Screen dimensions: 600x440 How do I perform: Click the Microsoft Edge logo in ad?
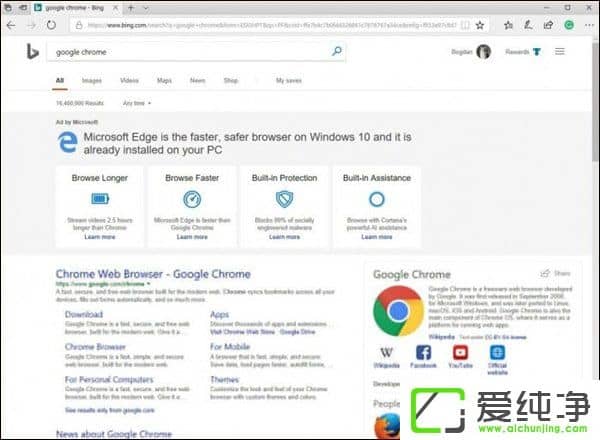(x=67, y=142)
